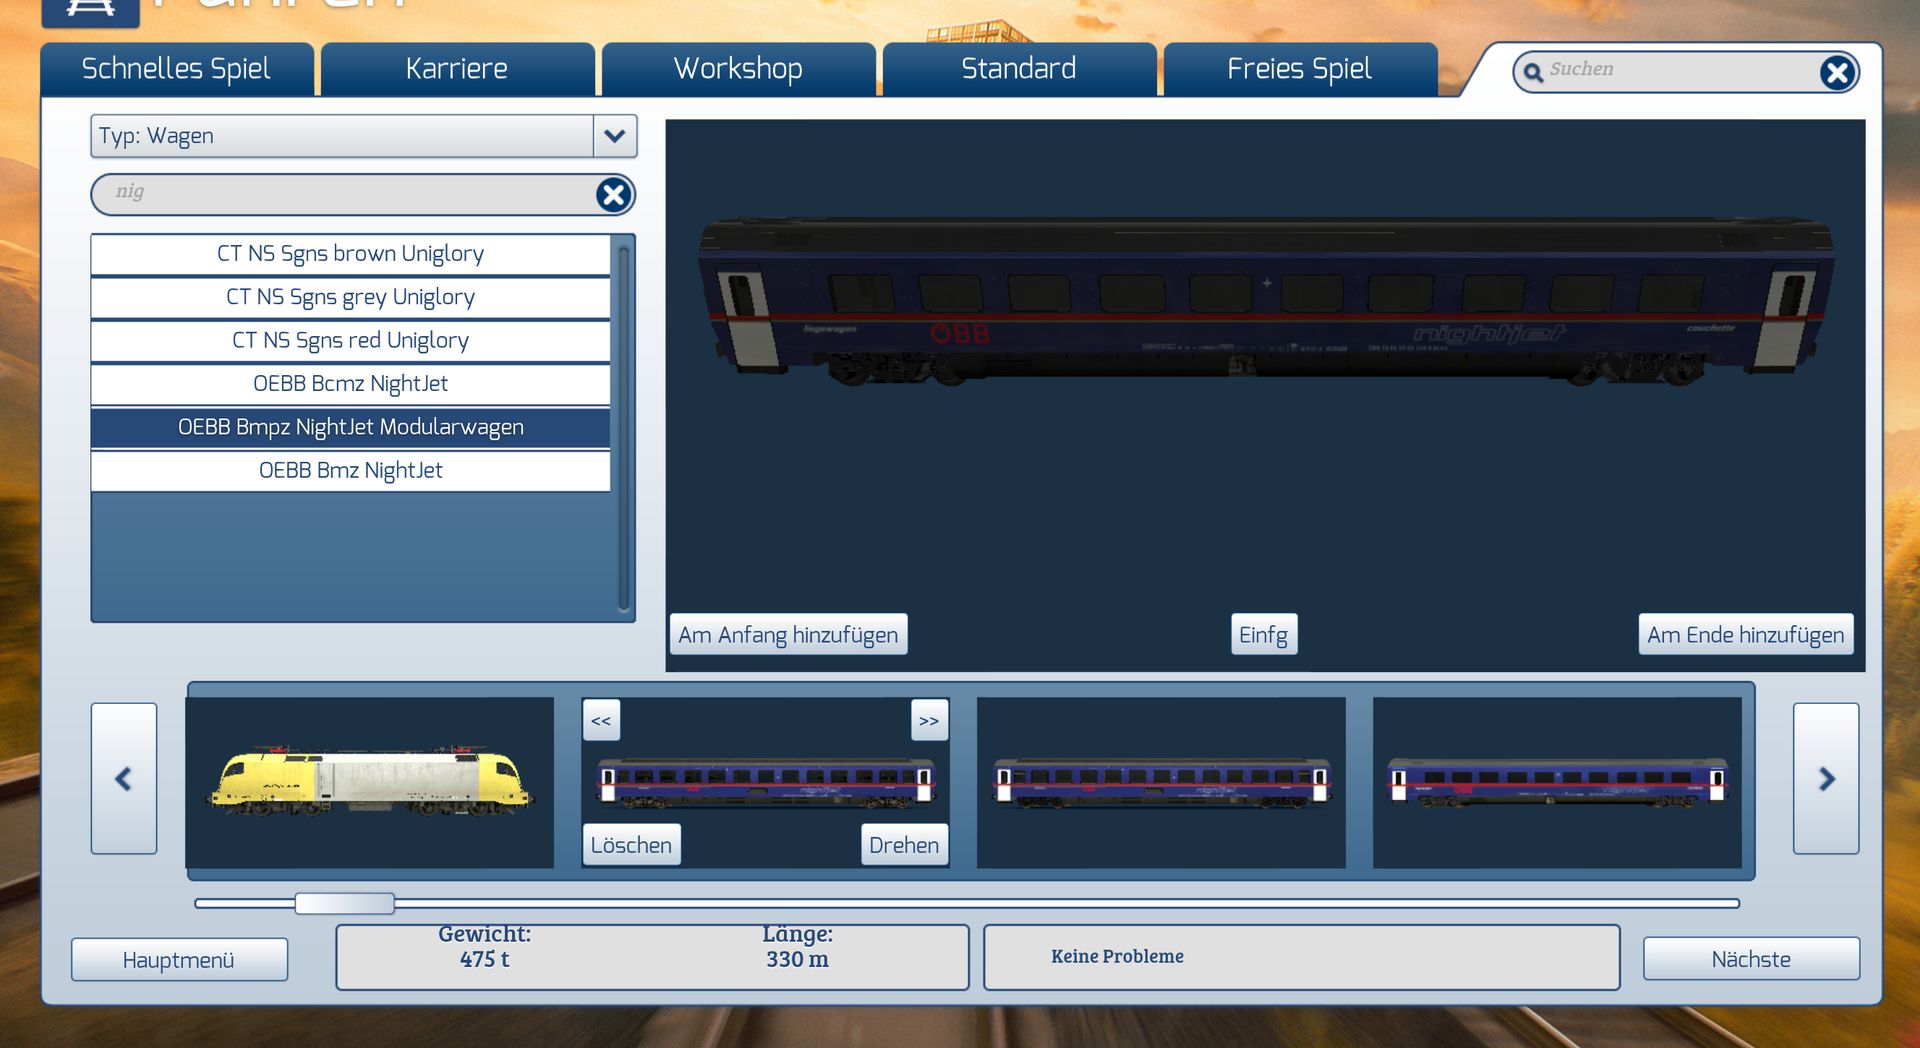This screenshot has width=1920, height=1048.
Task: Delete selected wagon with Löschen
Action: coord(631,845)
